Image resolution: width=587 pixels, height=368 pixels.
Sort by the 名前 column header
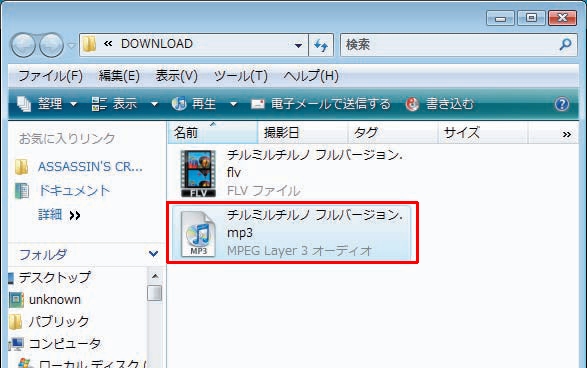click(x=212, y=133)
